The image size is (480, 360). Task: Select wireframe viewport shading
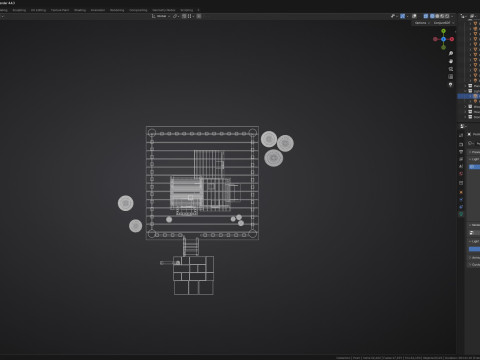432,16
